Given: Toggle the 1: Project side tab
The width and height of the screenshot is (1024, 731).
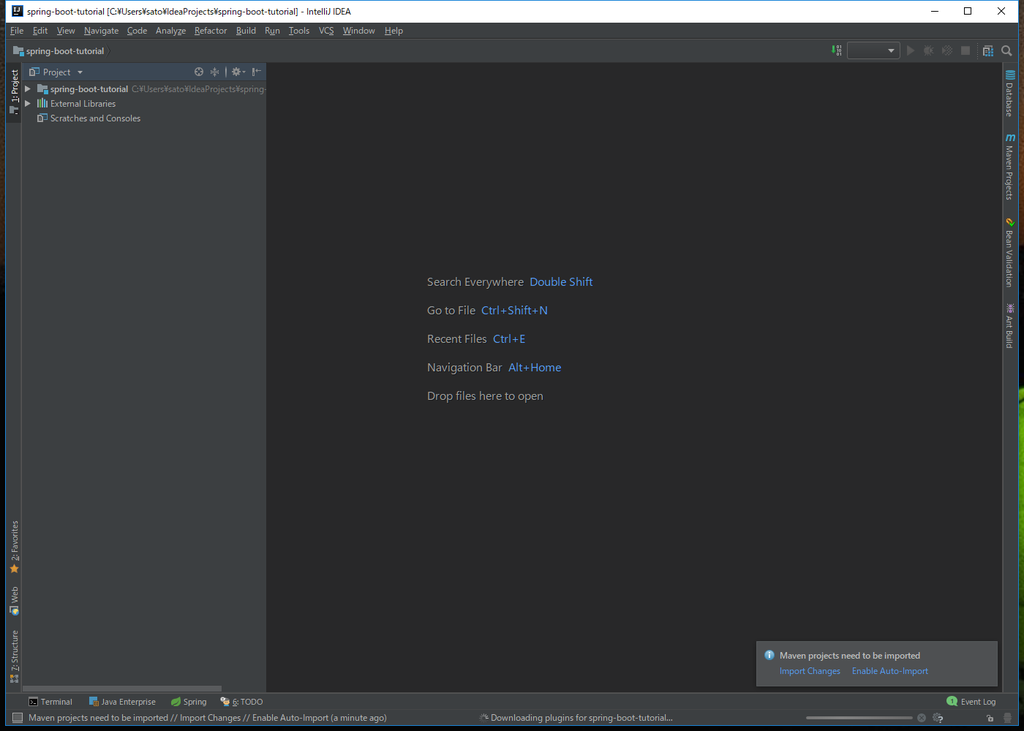Looking at the screenshot, I should click(x=14, y=91).
